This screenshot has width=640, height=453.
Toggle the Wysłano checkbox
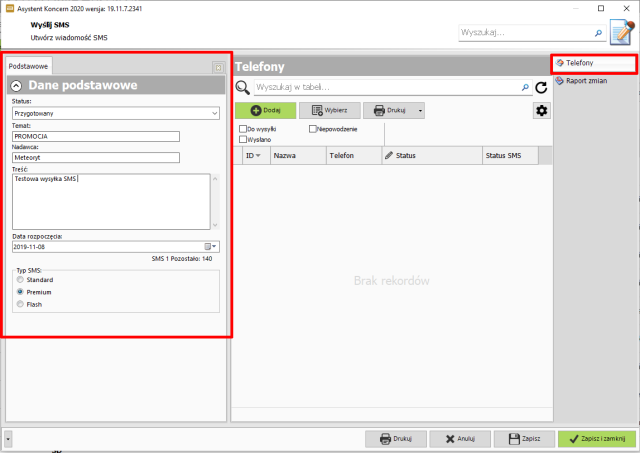point(243,140)
